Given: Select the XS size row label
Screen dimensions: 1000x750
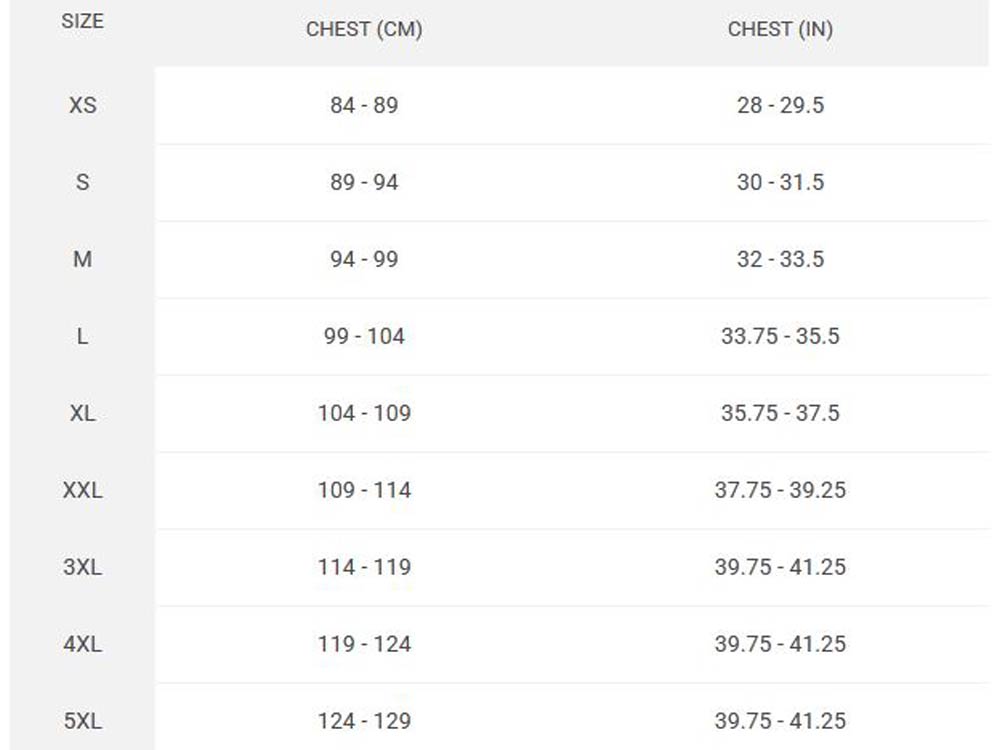Looking at the screenshot, I should (x=82, y=105).
